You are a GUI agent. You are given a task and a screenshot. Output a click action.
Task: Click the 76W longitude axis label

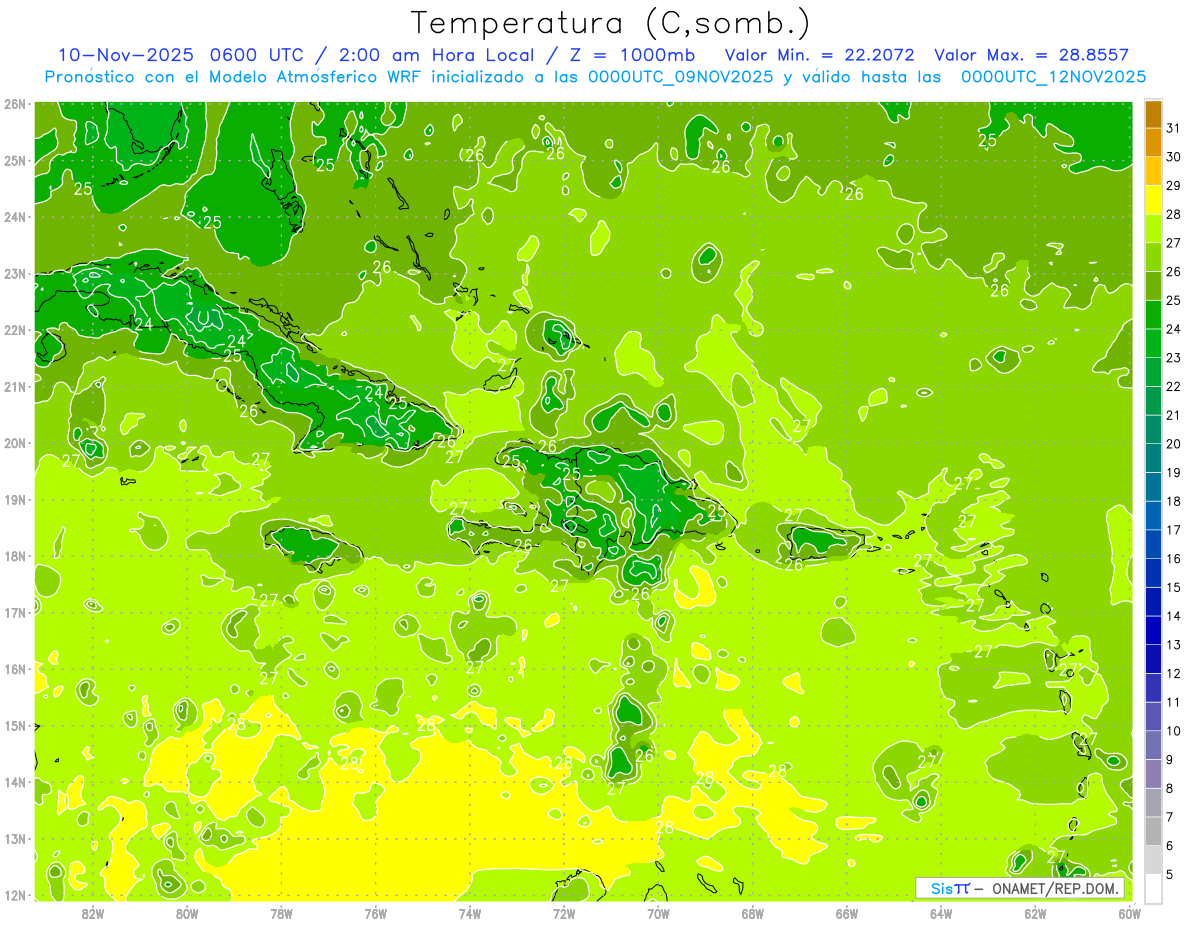pos(376,913)
